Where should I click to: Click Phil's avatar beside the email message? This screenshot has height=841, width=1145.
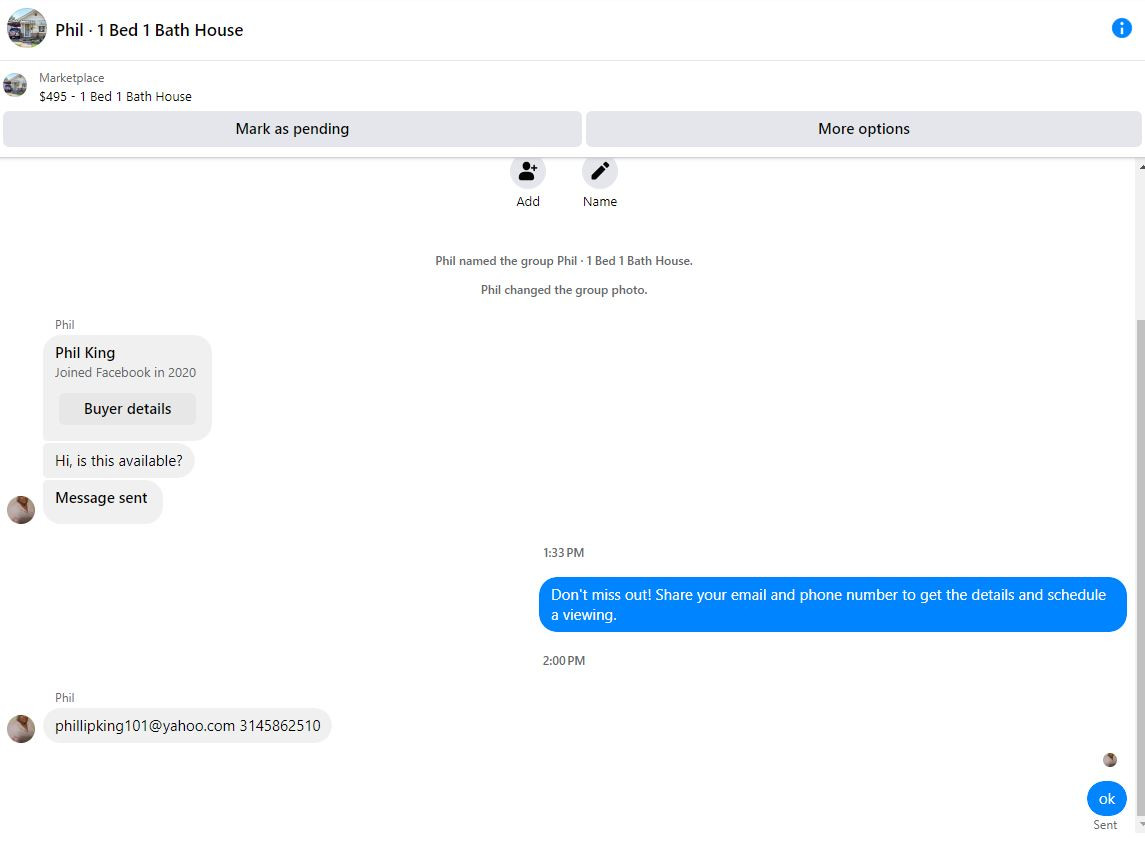pyautogui.click(x=20, y=729)
